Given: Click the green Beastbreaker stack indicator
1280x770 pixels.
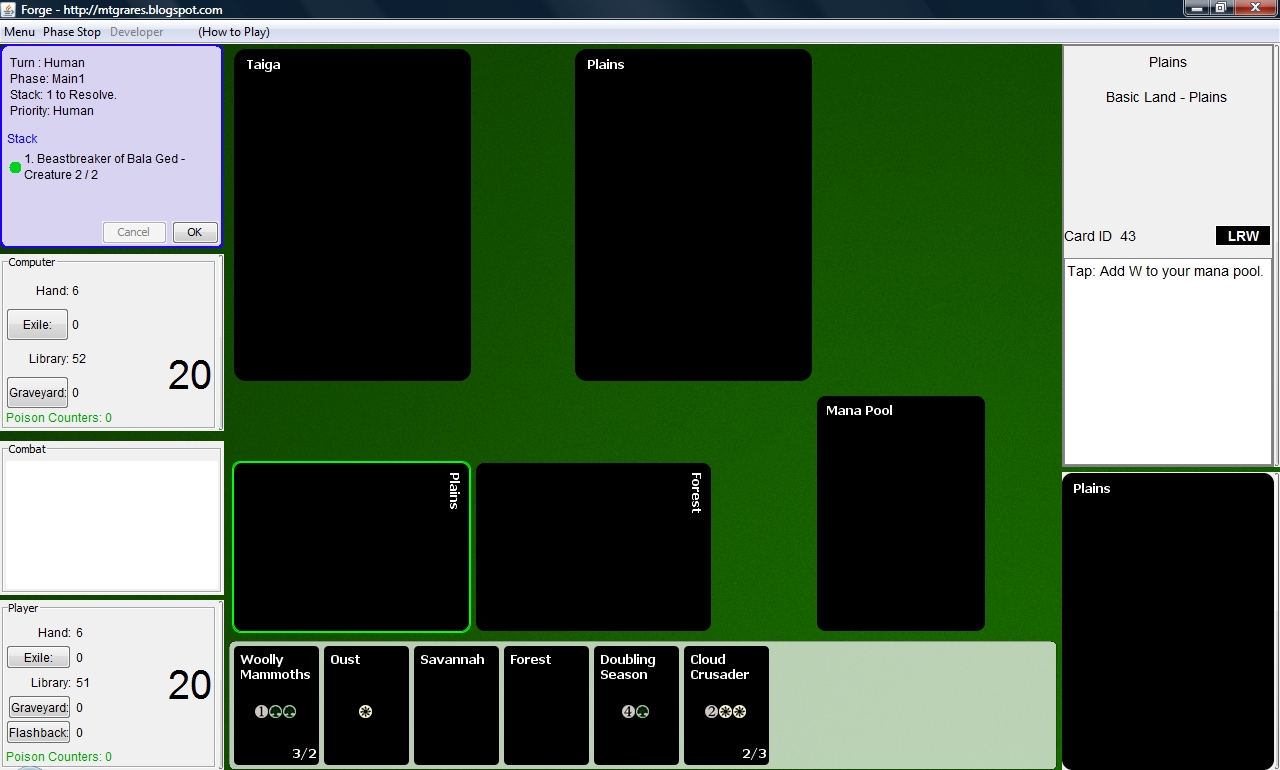Looking at the screenshot, I should [15, 167].
